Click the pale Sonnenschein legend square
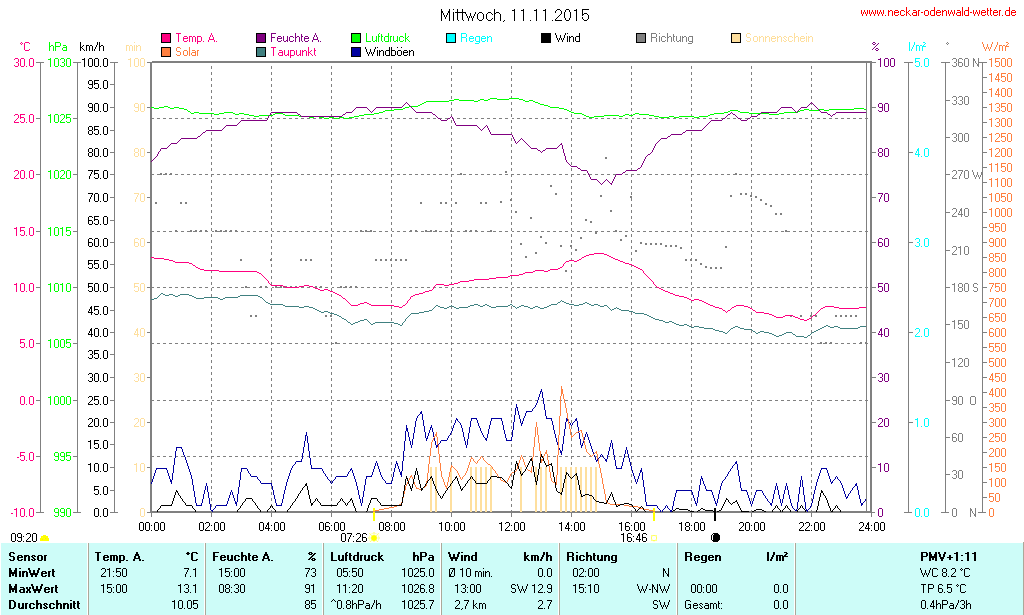Viewport: 1024px width, 615px height. 736,39
